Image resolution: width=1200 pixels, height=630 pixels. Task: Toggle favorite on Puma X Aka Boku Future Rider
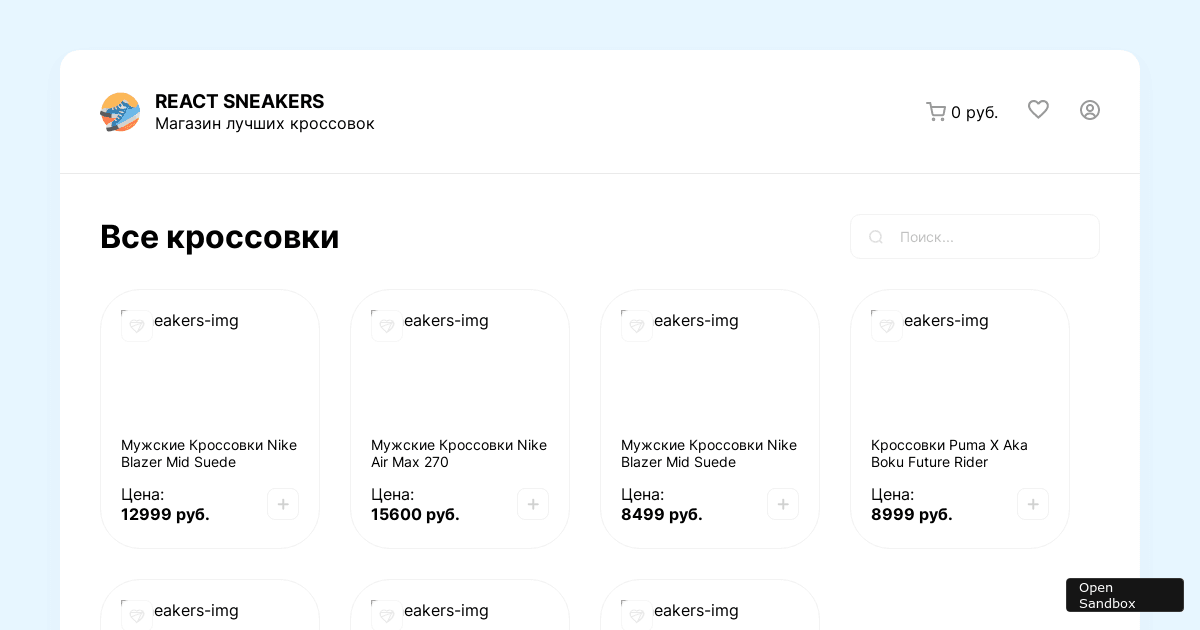click(887, 326)
